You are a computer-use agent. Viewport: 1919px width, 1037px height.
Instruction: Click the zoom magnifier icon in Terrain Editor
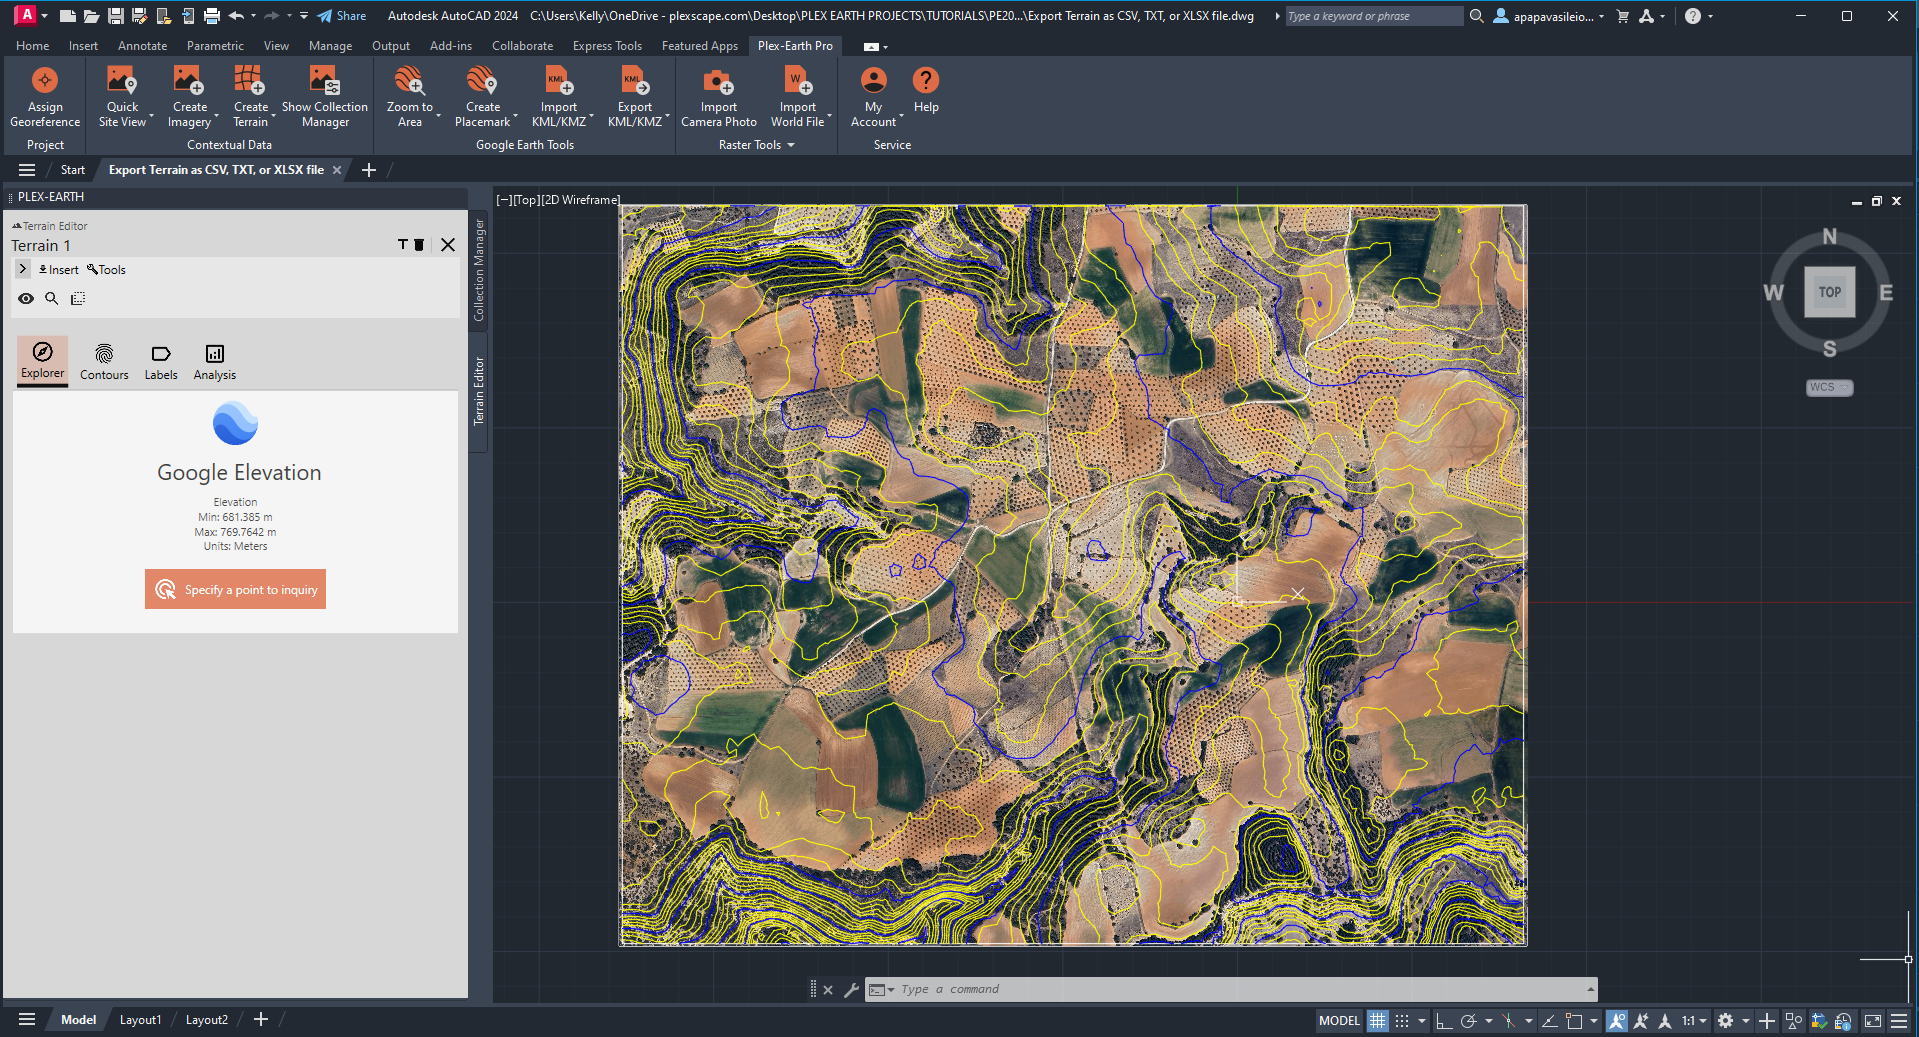[x=52, y=298]
